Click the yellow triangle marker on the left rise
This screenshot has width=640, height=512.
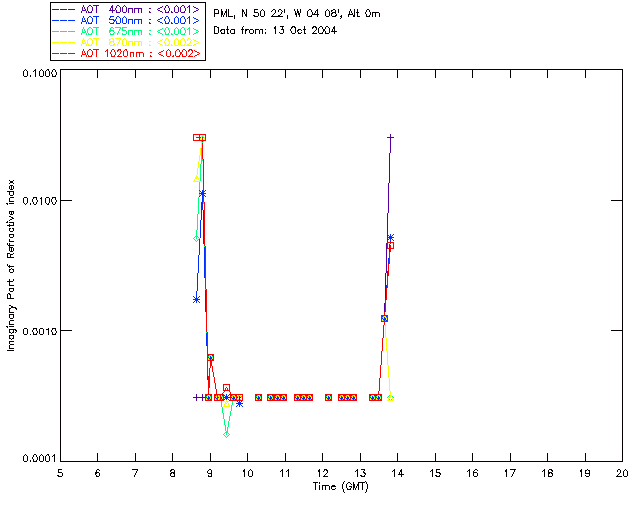[197, 178]
